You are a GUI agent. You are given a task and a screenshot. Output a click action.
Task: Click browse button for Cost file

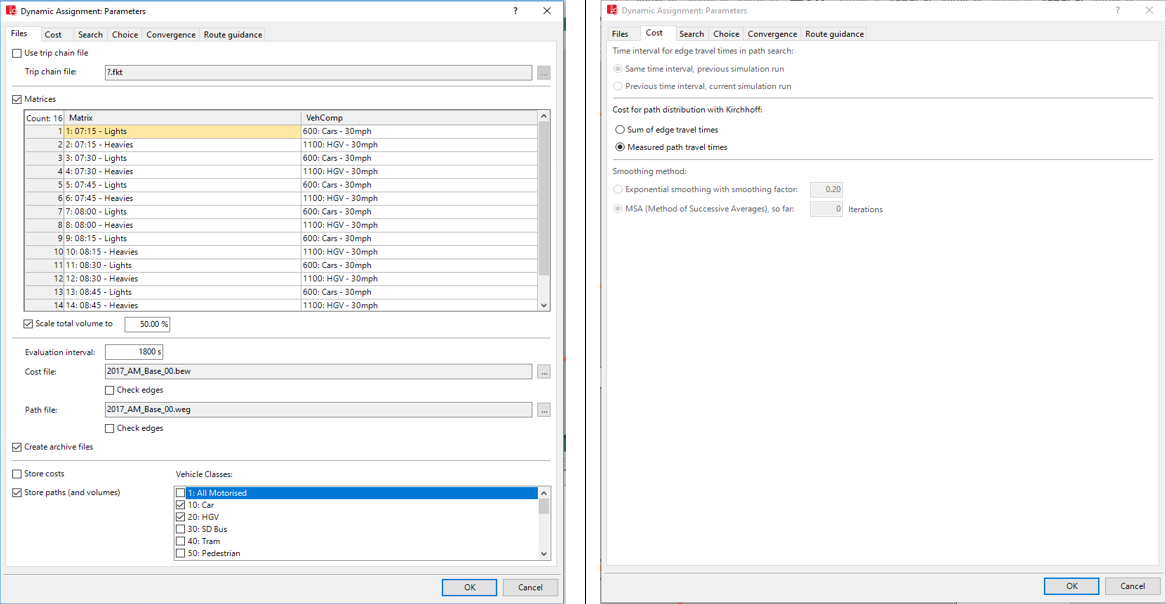(x=544, y=371)
